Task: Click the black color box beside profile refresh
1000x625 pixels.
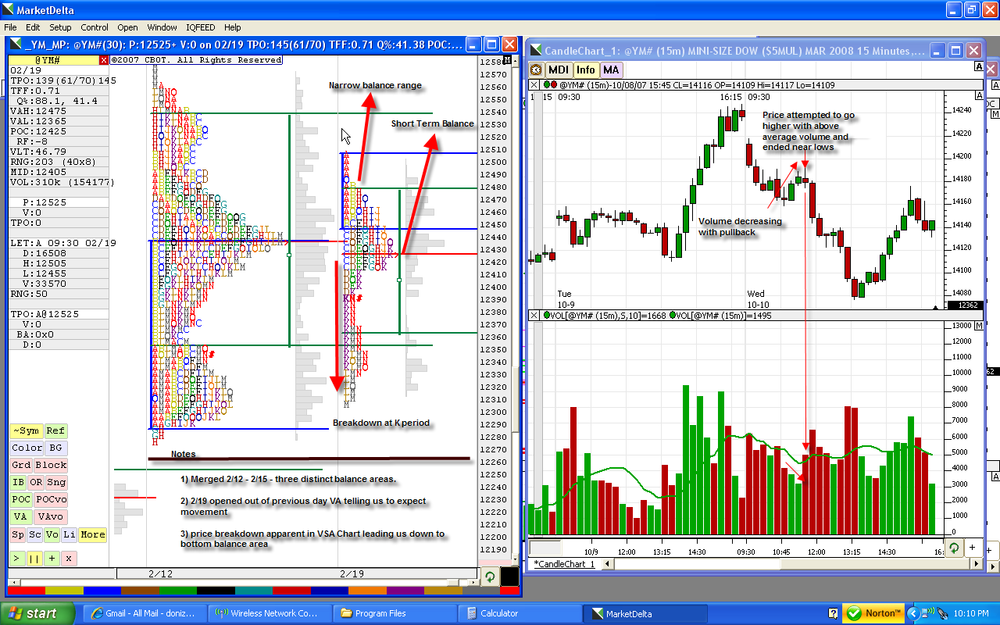Action: click(509, 577)
